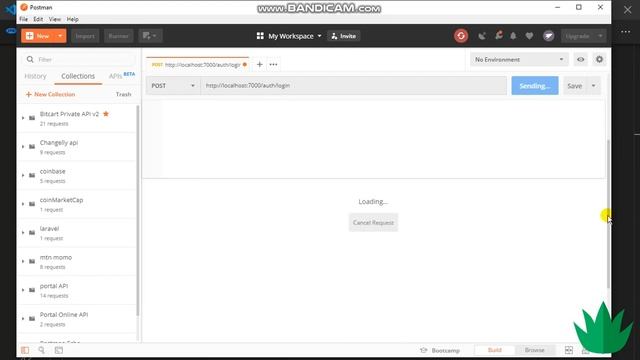
Task: Open tab options ellipsis menu
Action: [x=273, y=64]
